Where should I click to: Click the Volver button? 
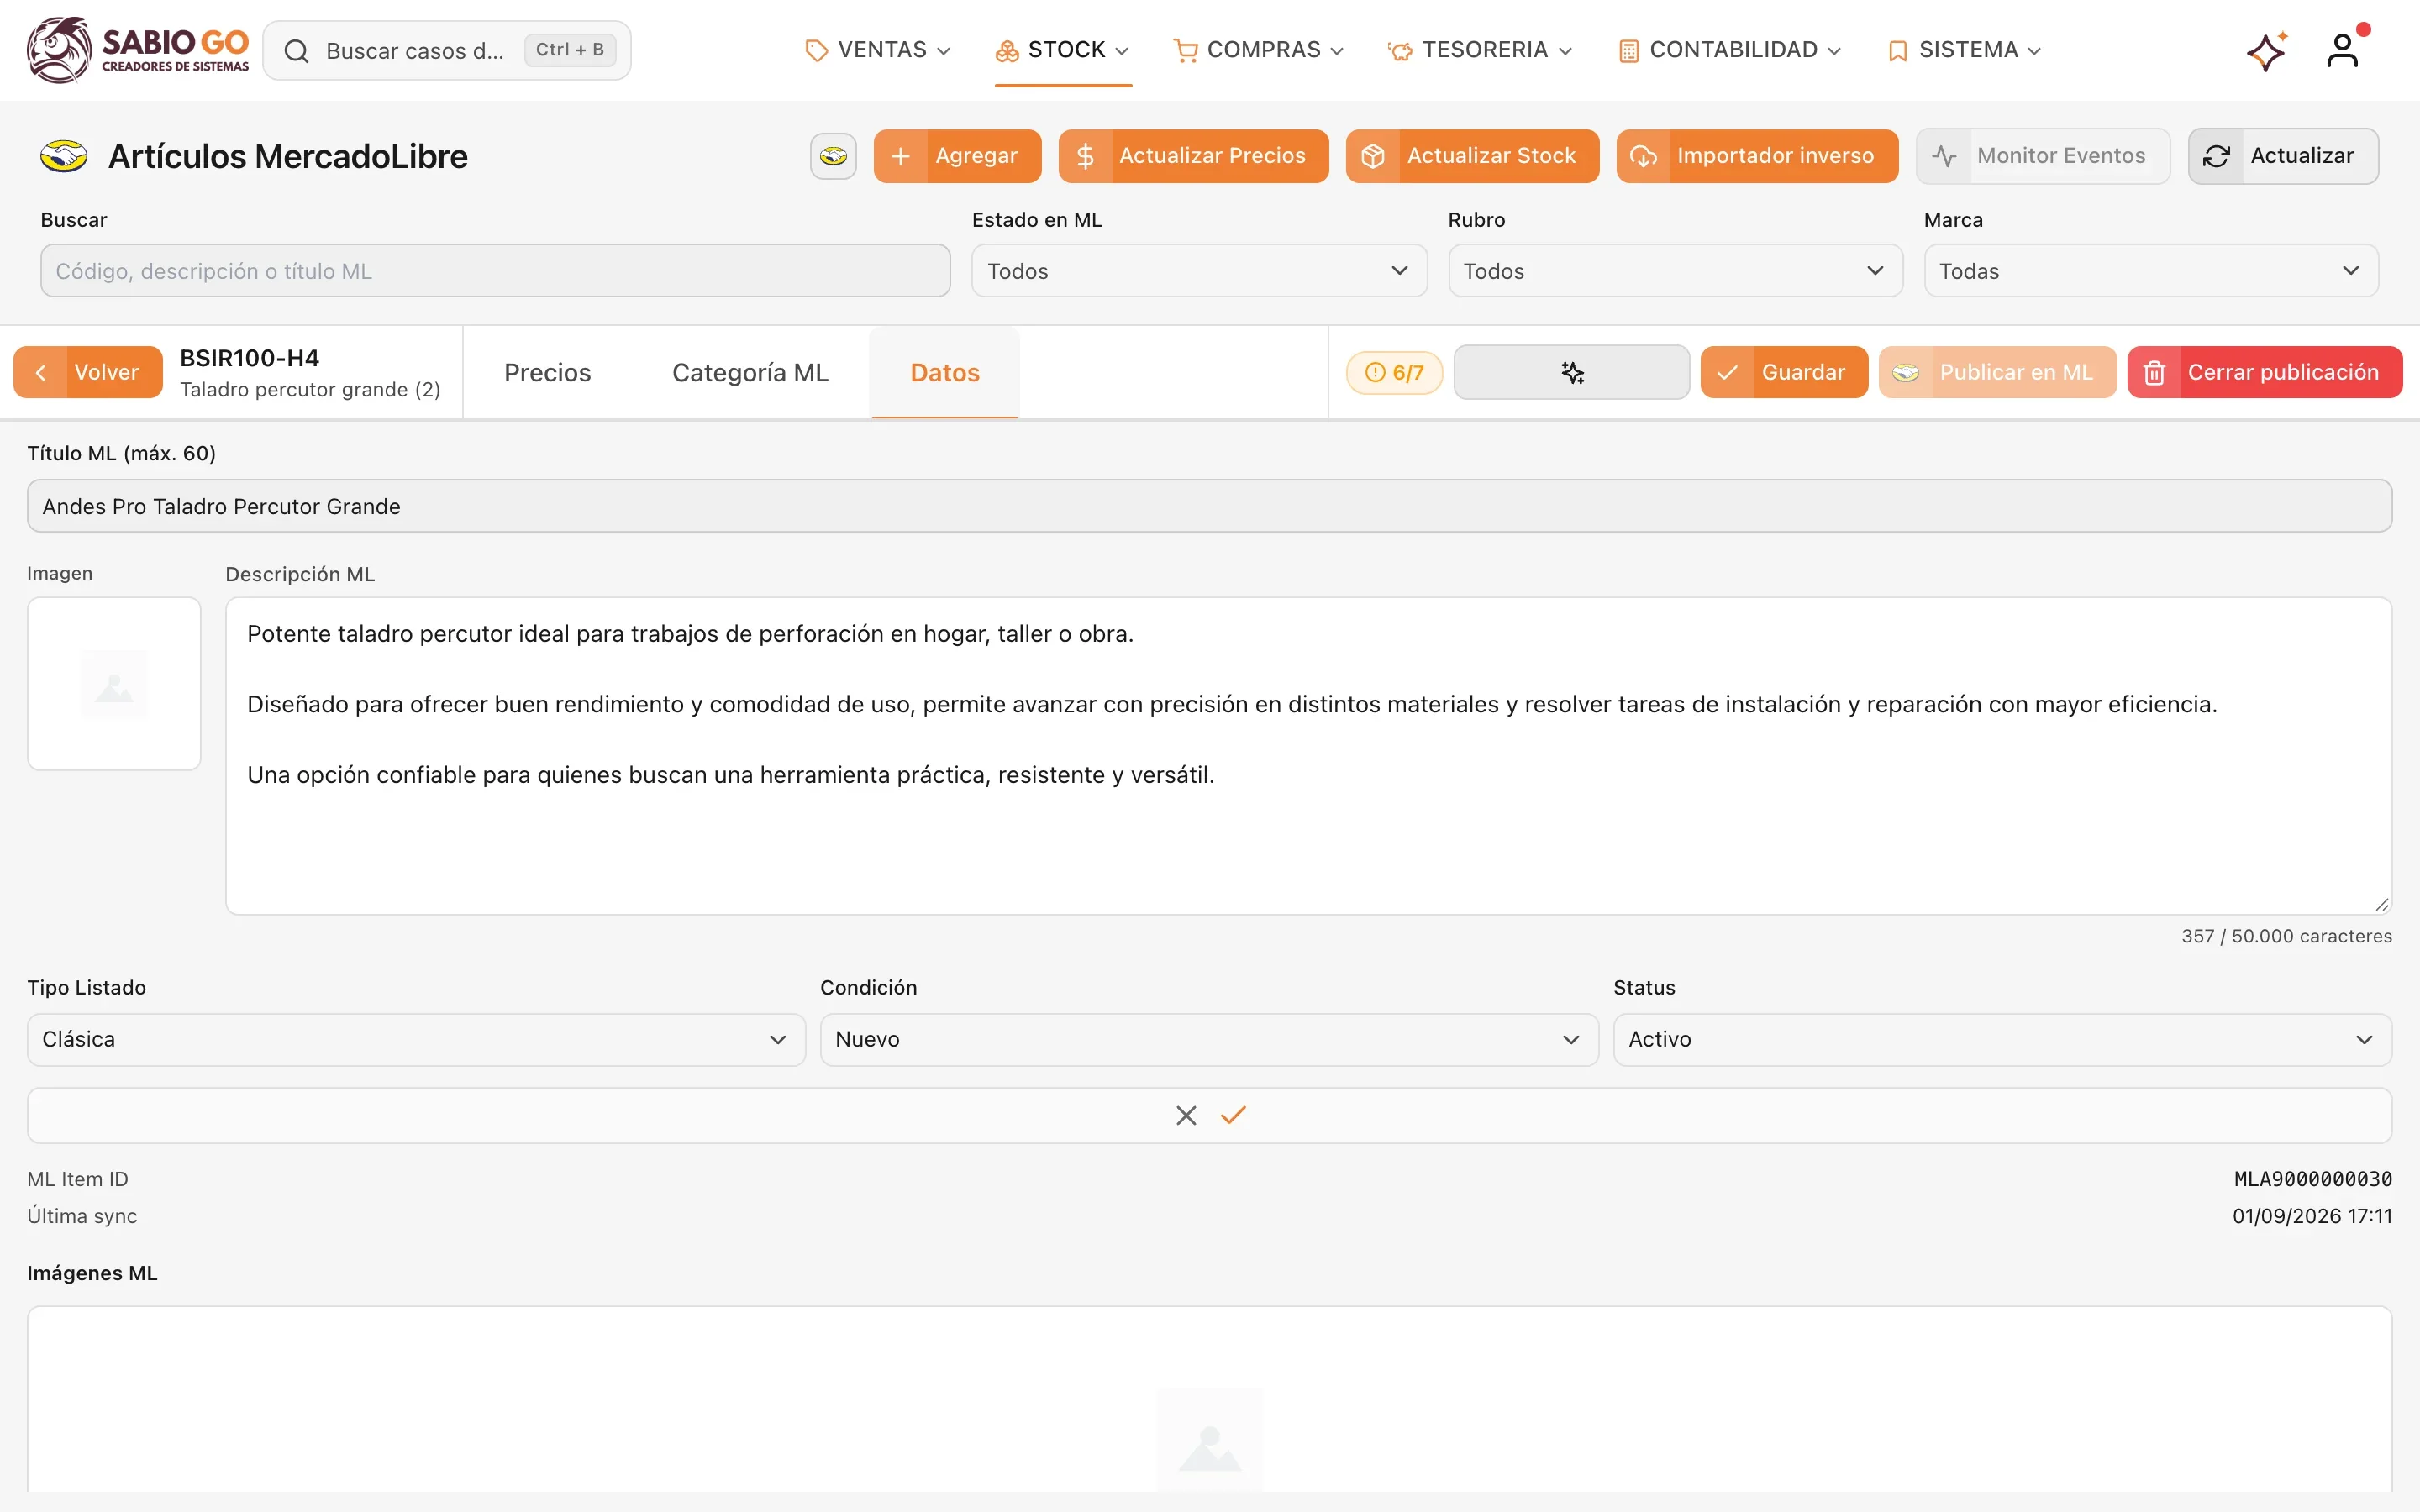88,372
